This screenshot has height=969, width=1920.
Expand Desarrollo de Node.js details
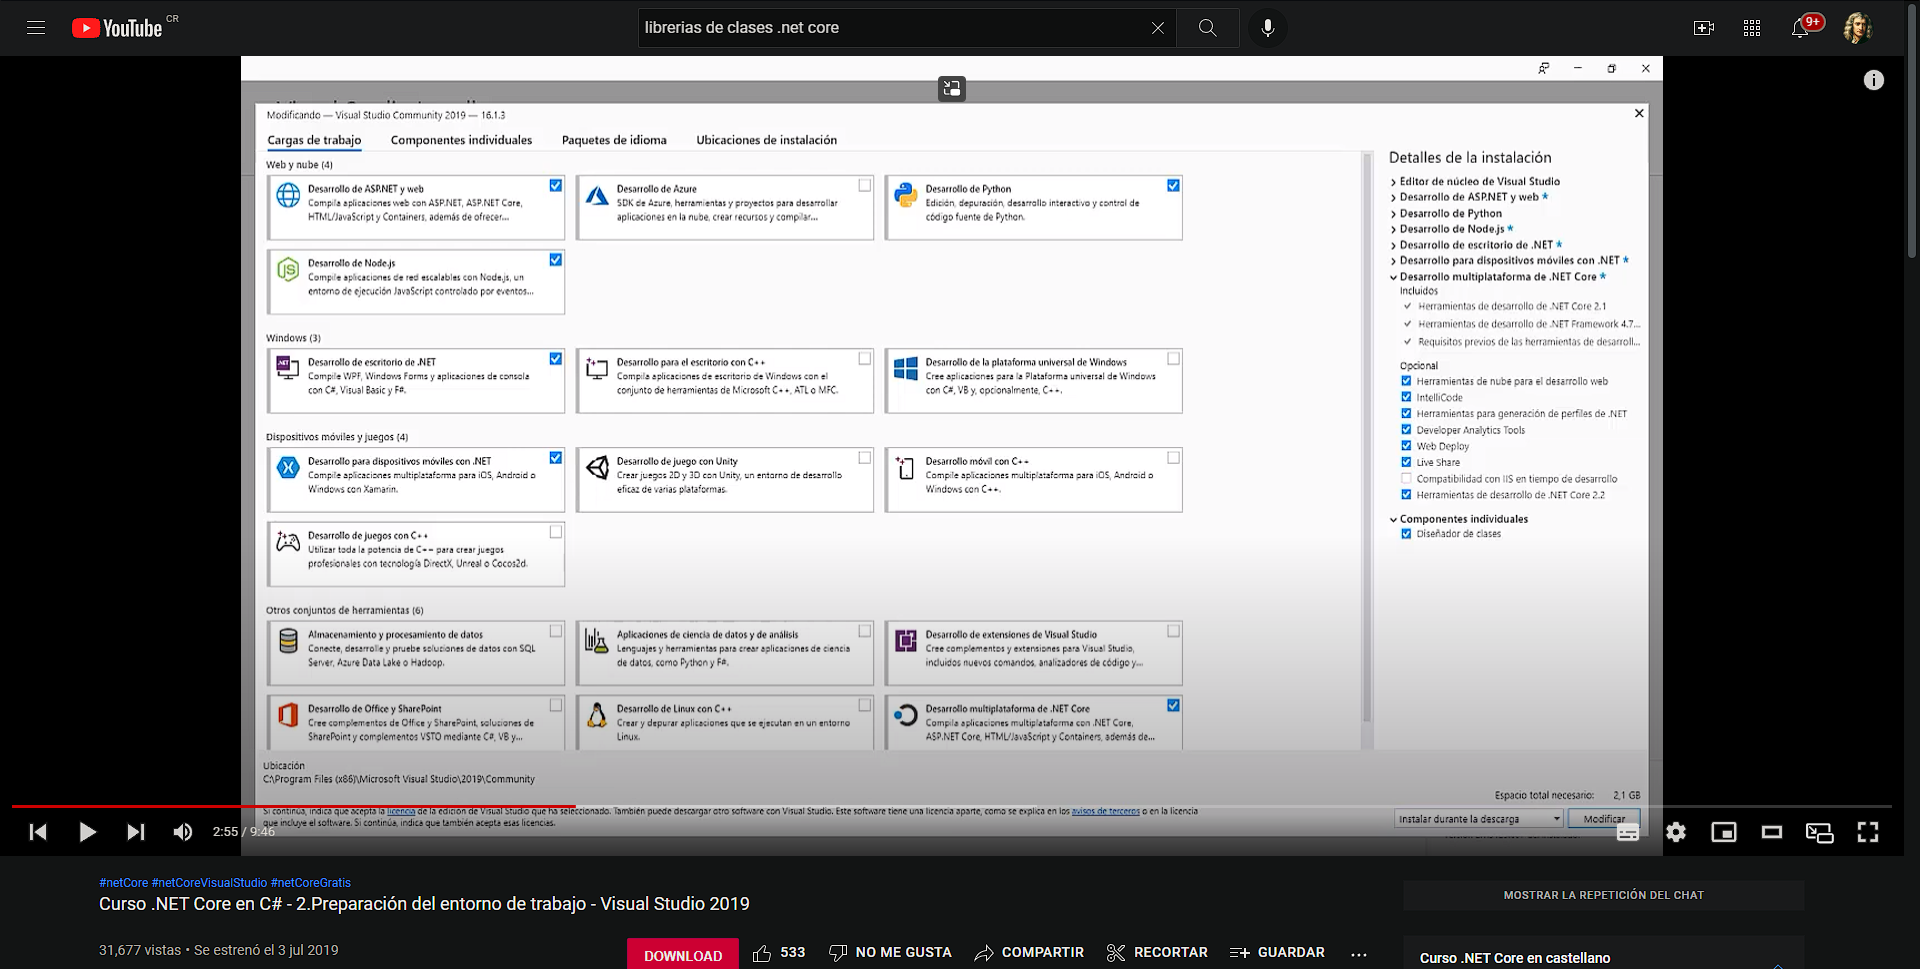coord(1393,230)
